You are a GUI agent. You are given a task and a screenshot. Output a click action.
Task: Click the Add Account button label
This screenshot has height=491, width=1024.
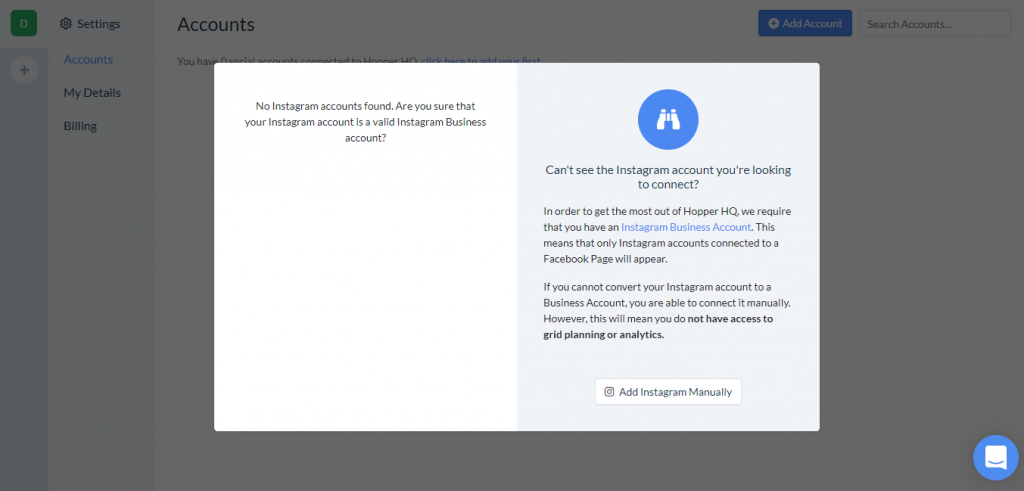[812, 24]
